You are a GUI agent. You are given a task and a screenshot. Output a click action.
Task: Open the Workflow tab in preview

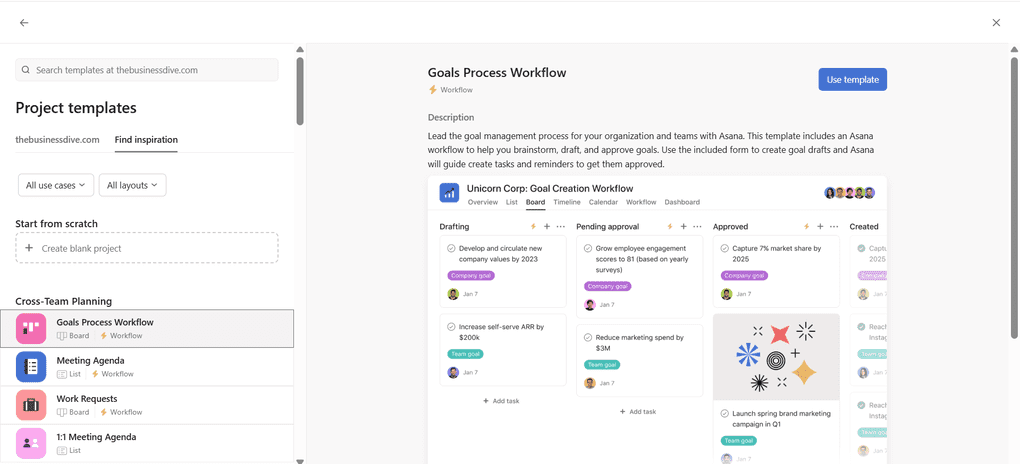641,202
